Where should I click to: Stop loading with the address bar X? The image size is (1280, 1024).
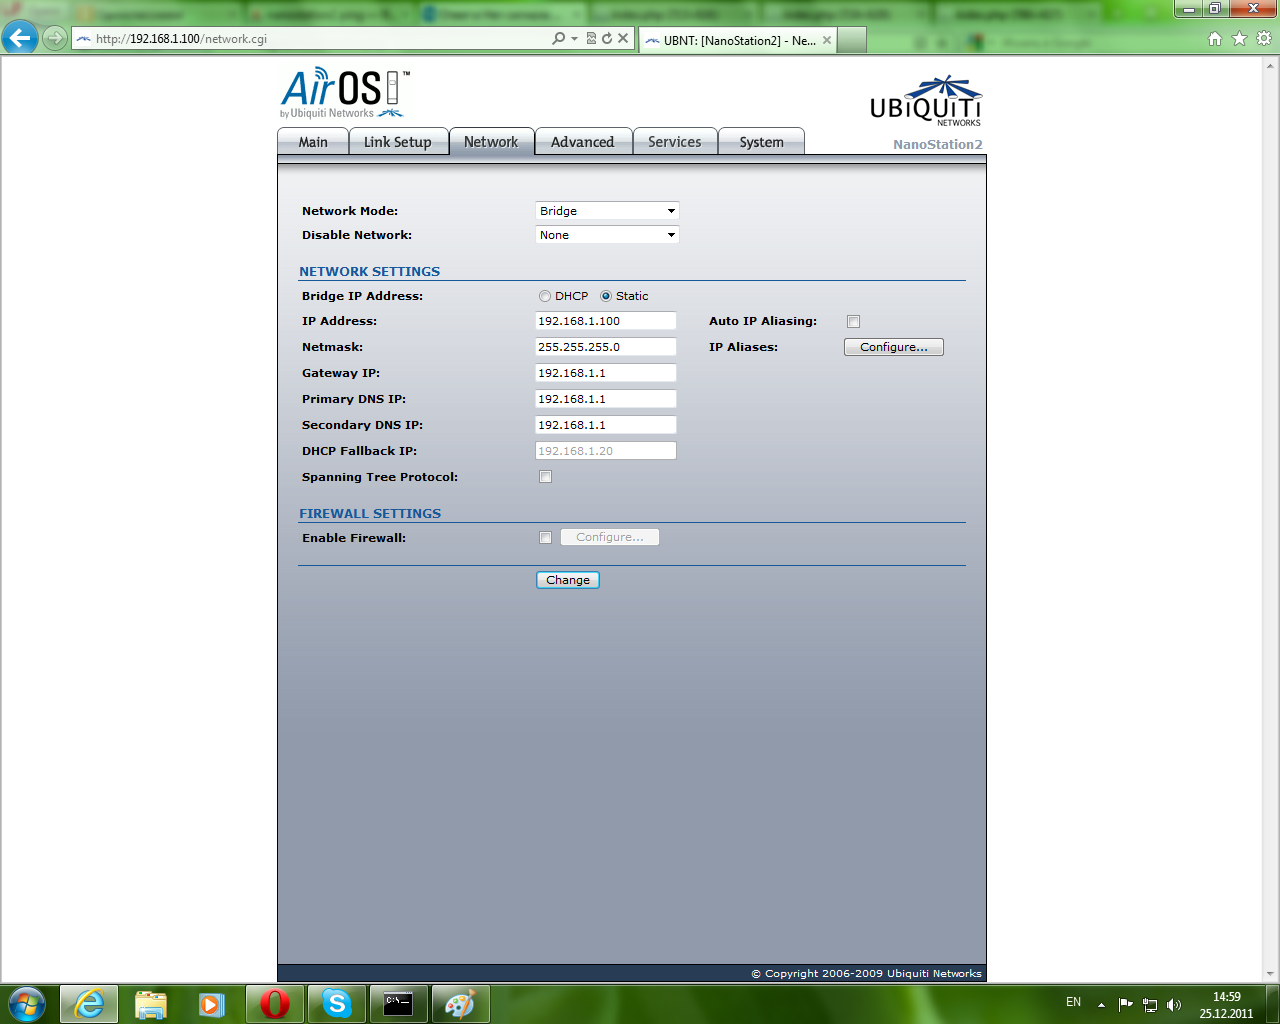pos(623,38)
